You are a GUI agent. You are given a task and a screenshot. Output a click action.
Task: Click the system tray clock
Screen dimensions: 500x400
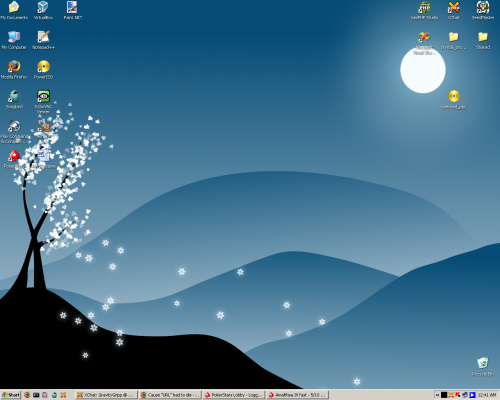click(487, 395)
